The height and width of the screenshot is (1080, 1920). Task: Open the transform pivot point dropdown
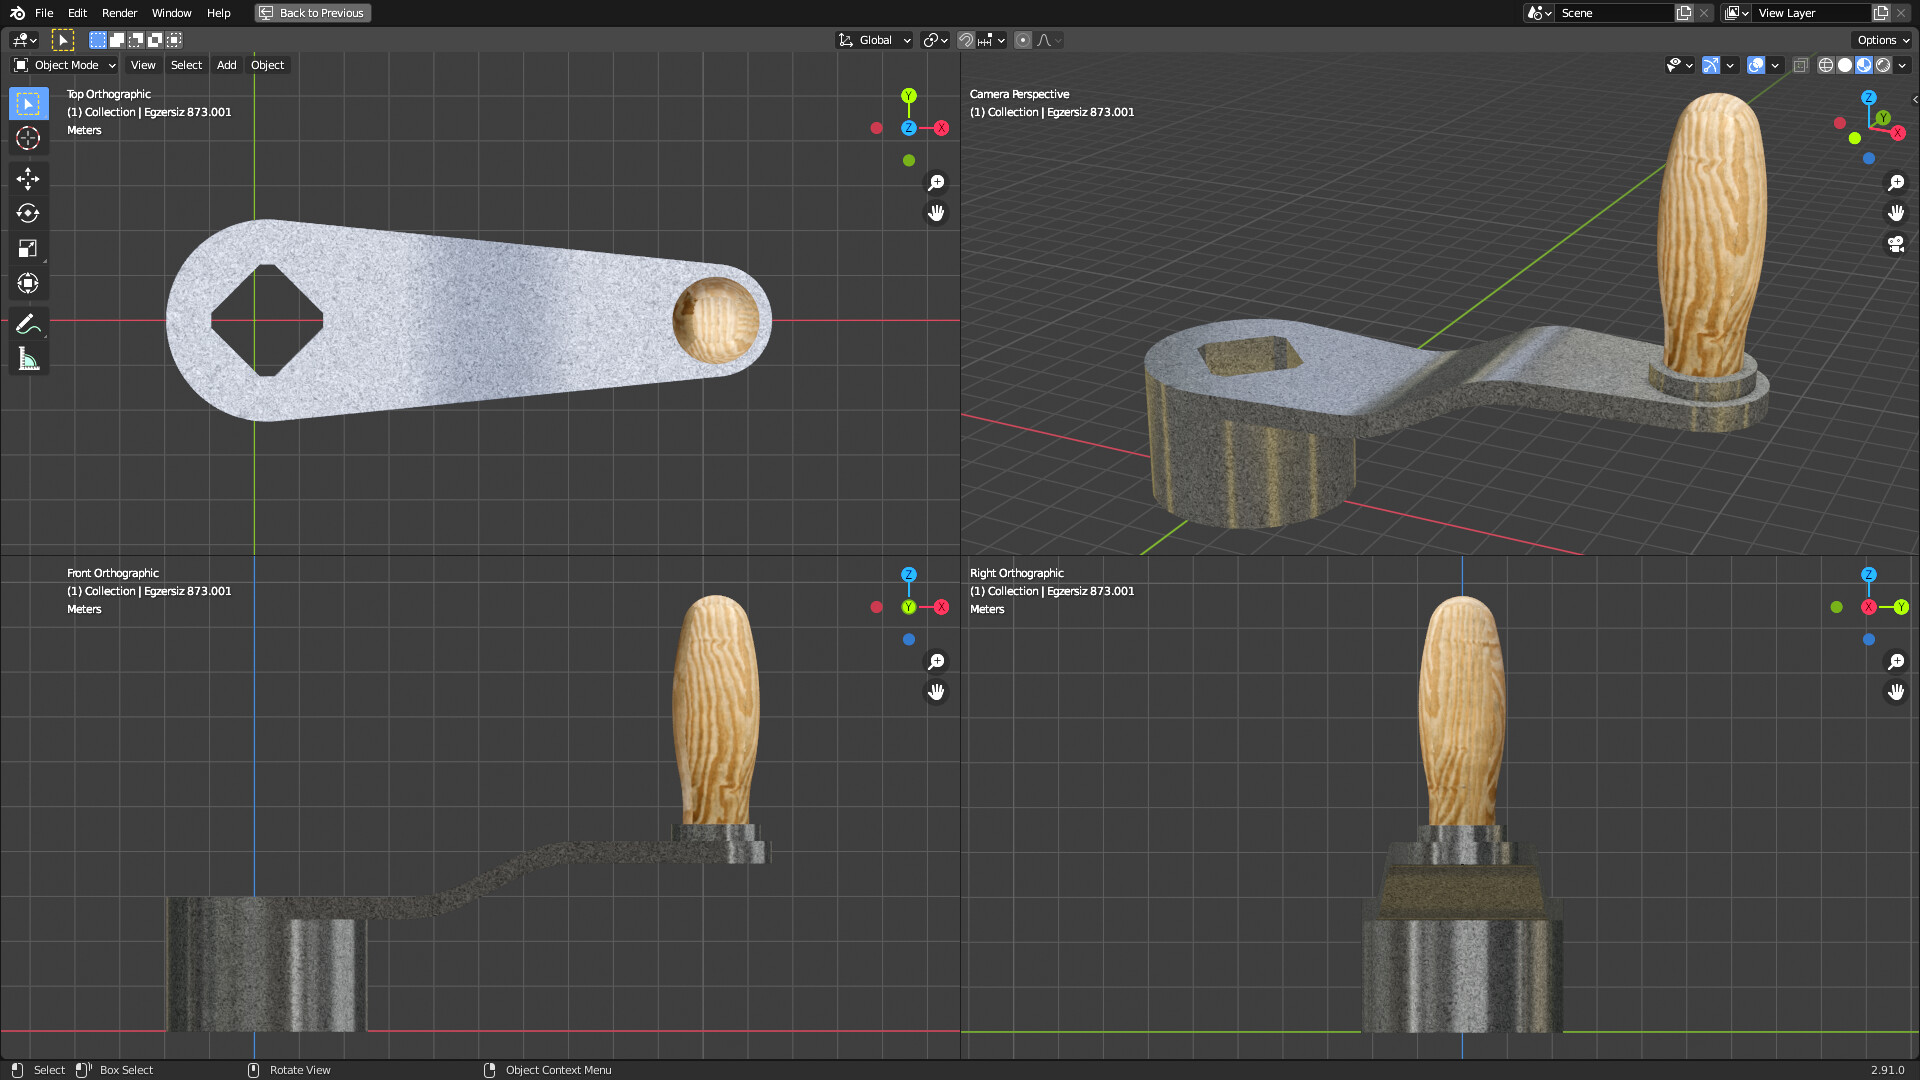coord(931,40)
